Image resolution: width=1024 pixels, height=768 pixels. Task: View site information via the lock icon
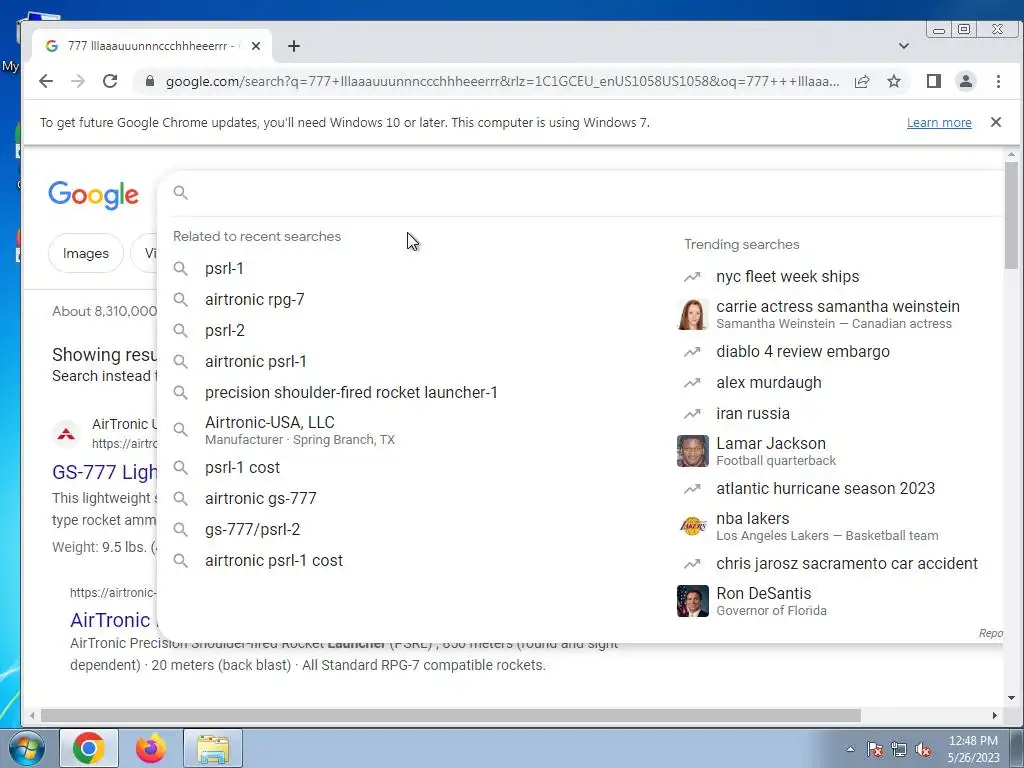point(150,81)
